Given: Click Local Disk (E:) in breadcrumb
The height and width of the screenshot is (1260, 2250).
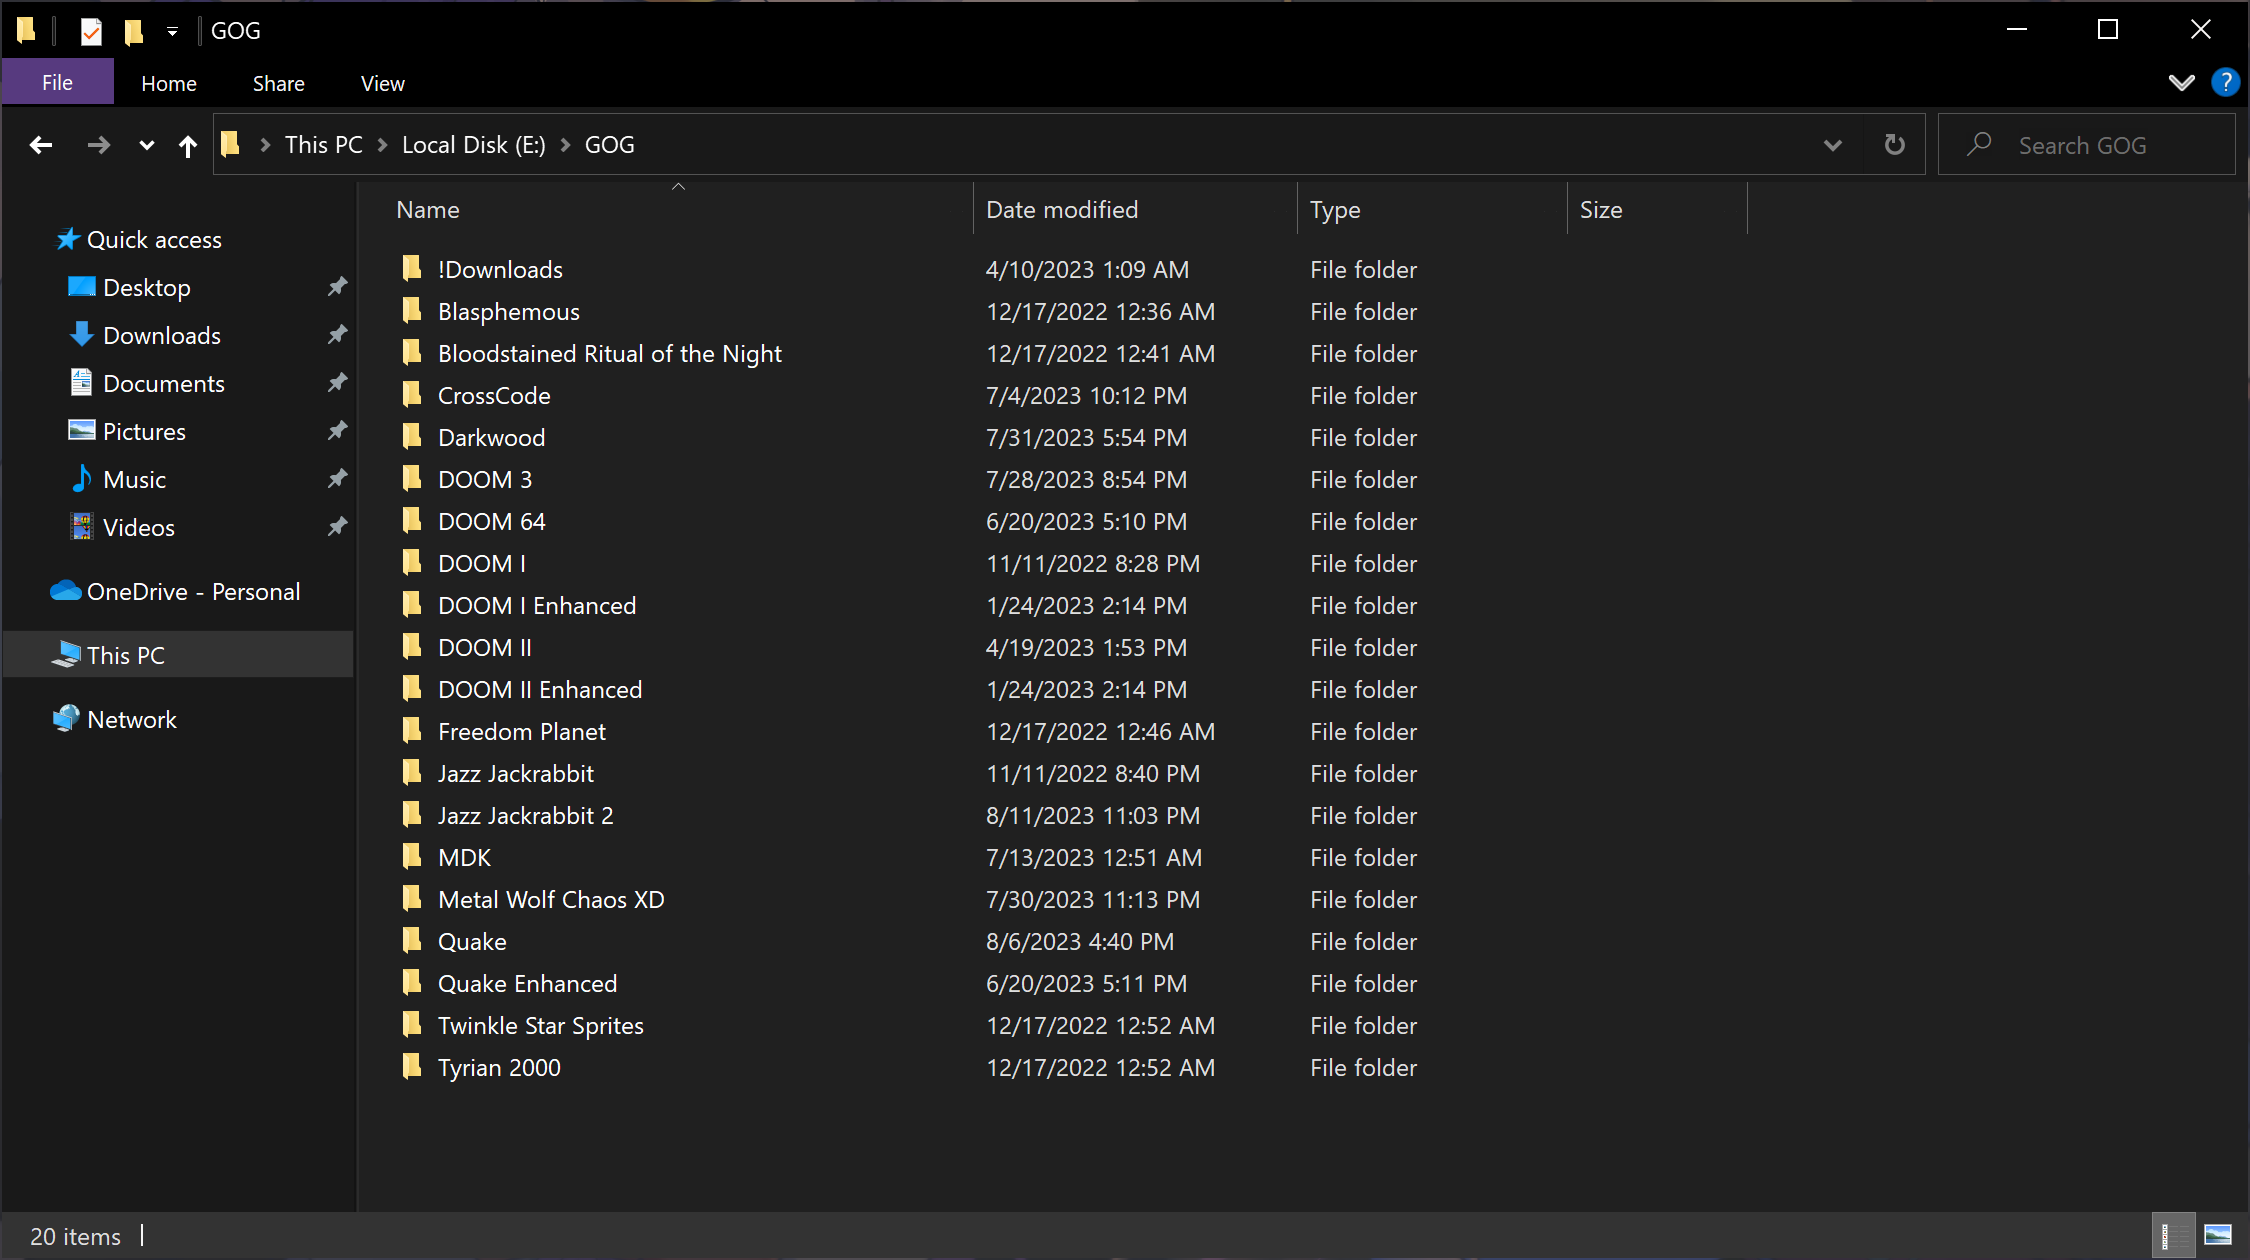Looking at the screenshot, I should pos(474,145).
